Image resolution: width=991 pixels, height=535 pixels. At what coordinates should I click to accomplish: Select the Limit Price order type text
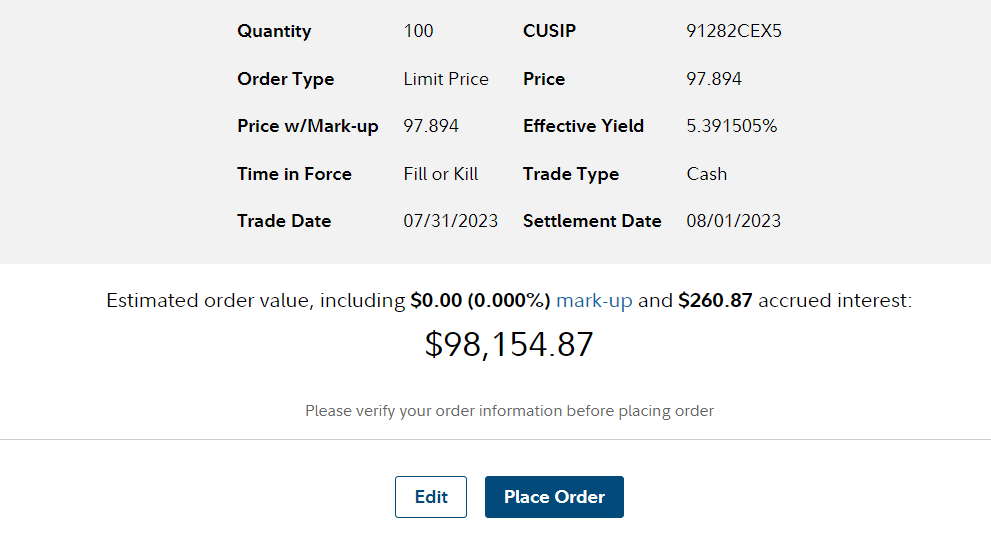coord(446,79)
